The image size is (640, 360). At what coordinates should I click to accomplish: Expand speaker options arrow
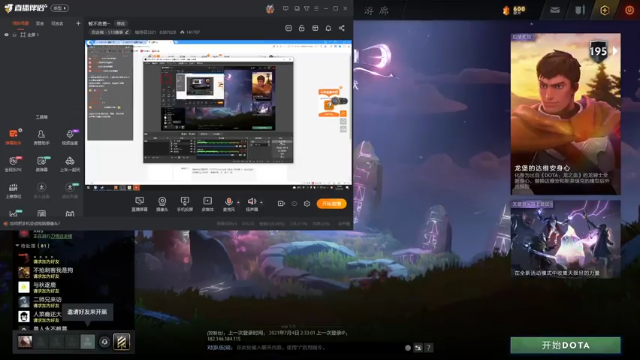261,202
